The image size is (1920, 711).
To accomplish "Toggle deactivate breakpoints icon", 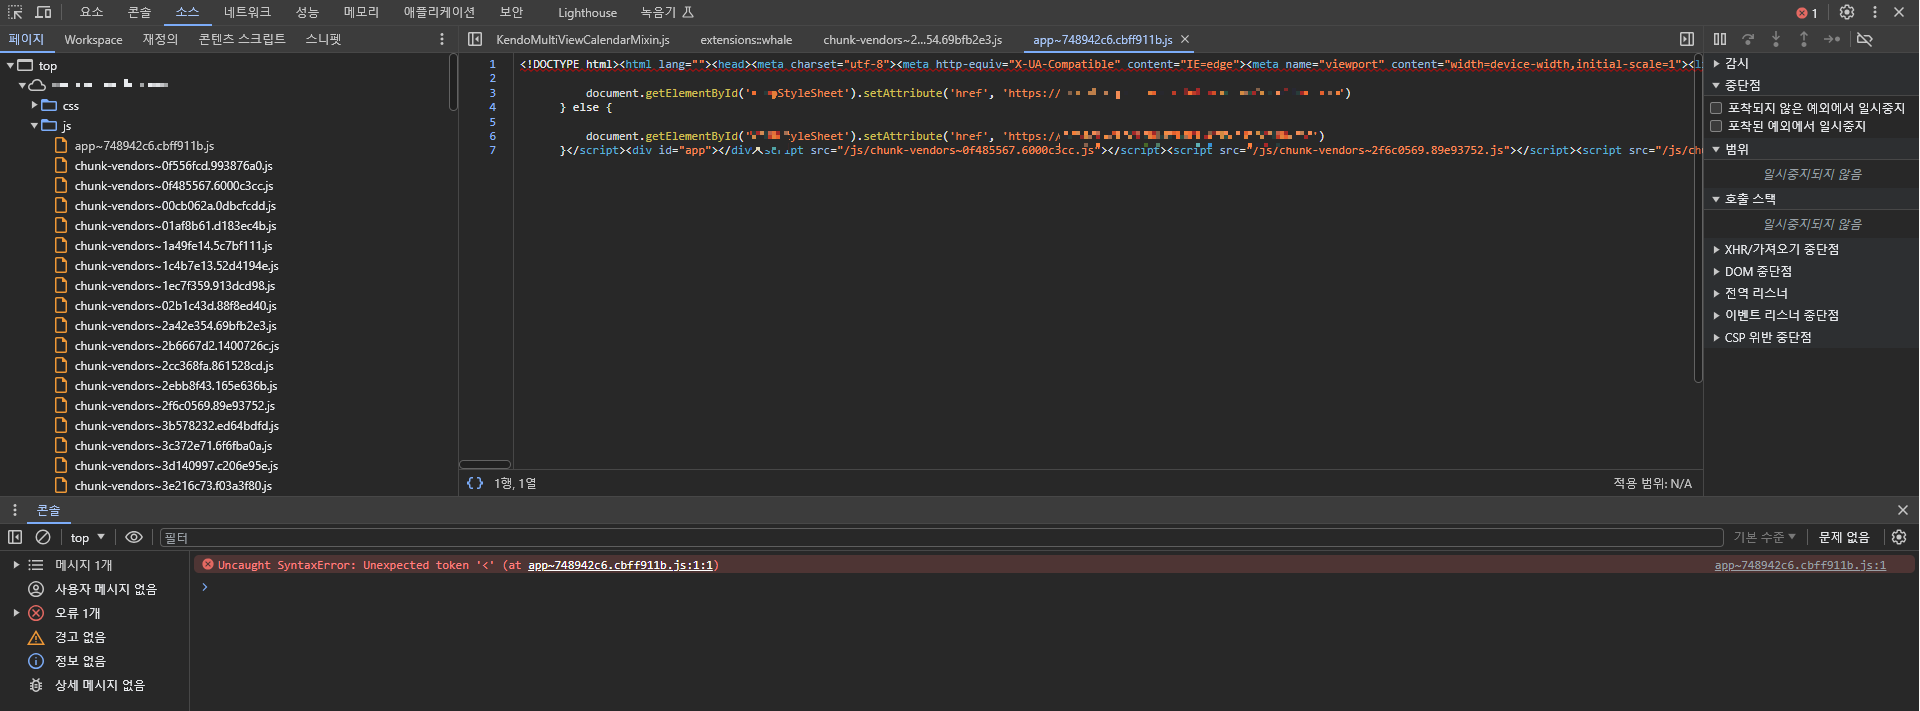I will coord(1865,39).
